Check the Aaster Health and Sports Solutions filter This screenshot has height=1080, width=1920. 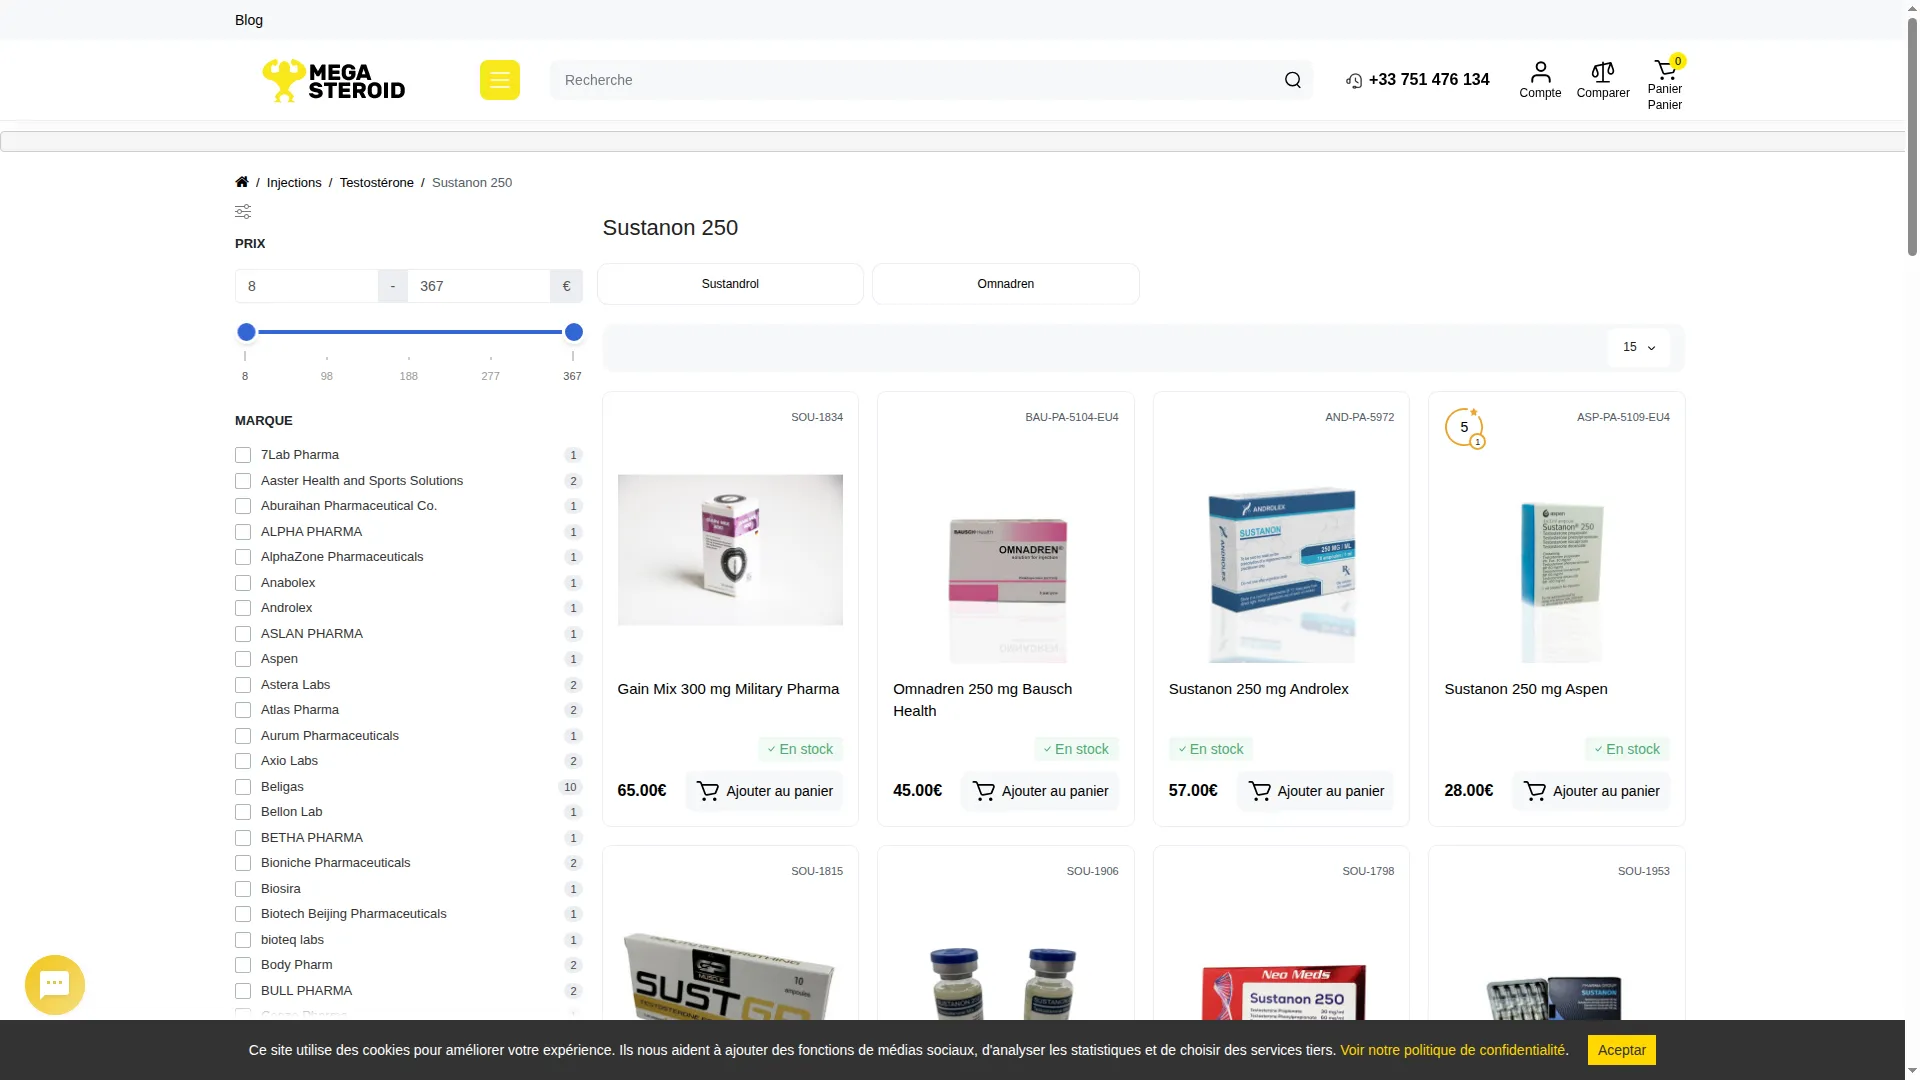tap(243, 481)
